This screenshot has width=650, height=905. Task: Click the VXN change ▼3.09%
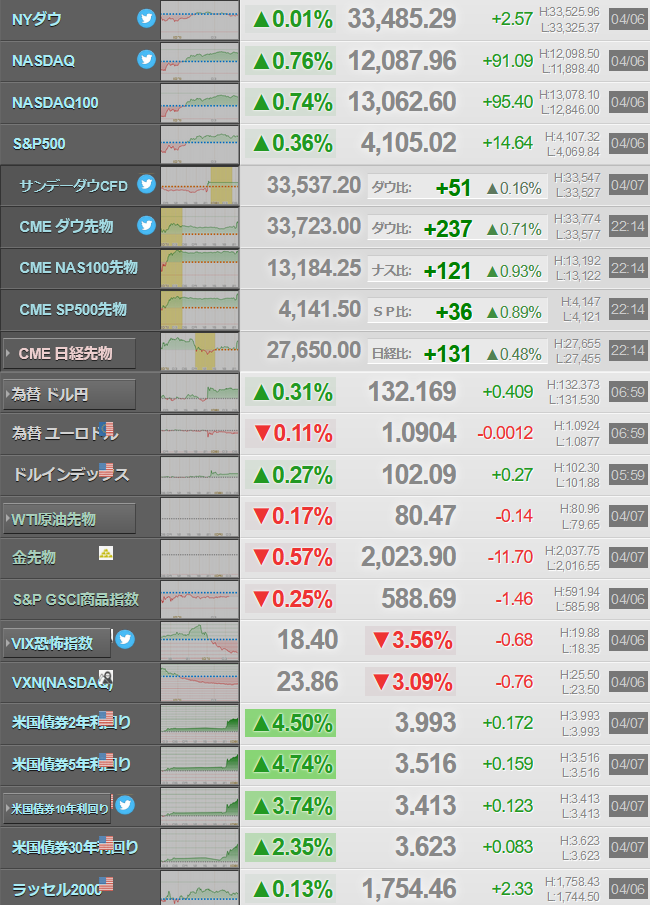(411, 682)
